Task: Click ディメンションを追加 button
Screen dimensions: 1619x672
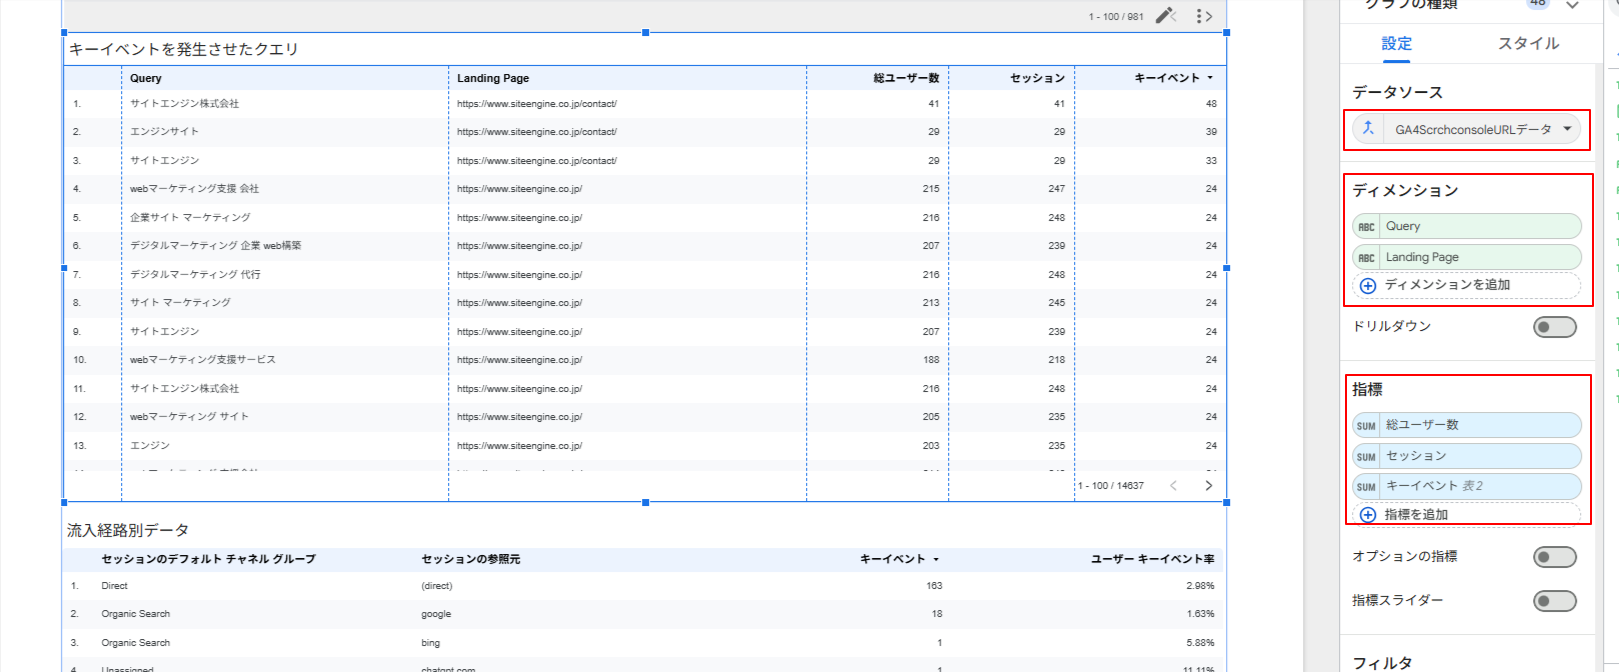Action: tap(1466, 285)
